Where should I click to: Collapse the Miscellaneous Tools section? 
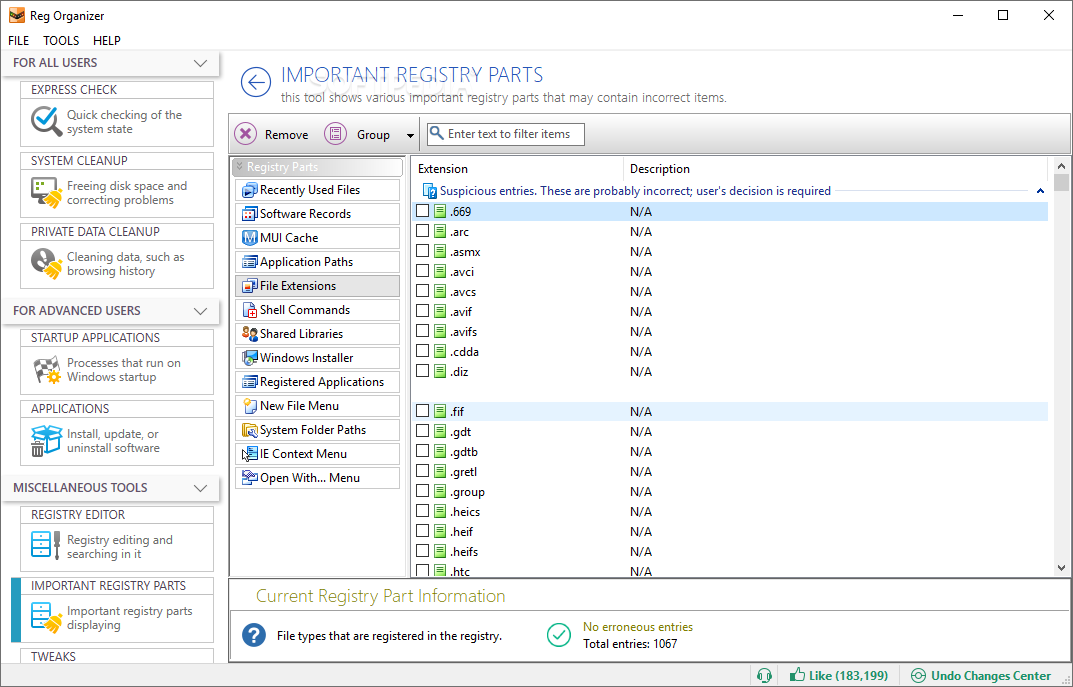201,489
